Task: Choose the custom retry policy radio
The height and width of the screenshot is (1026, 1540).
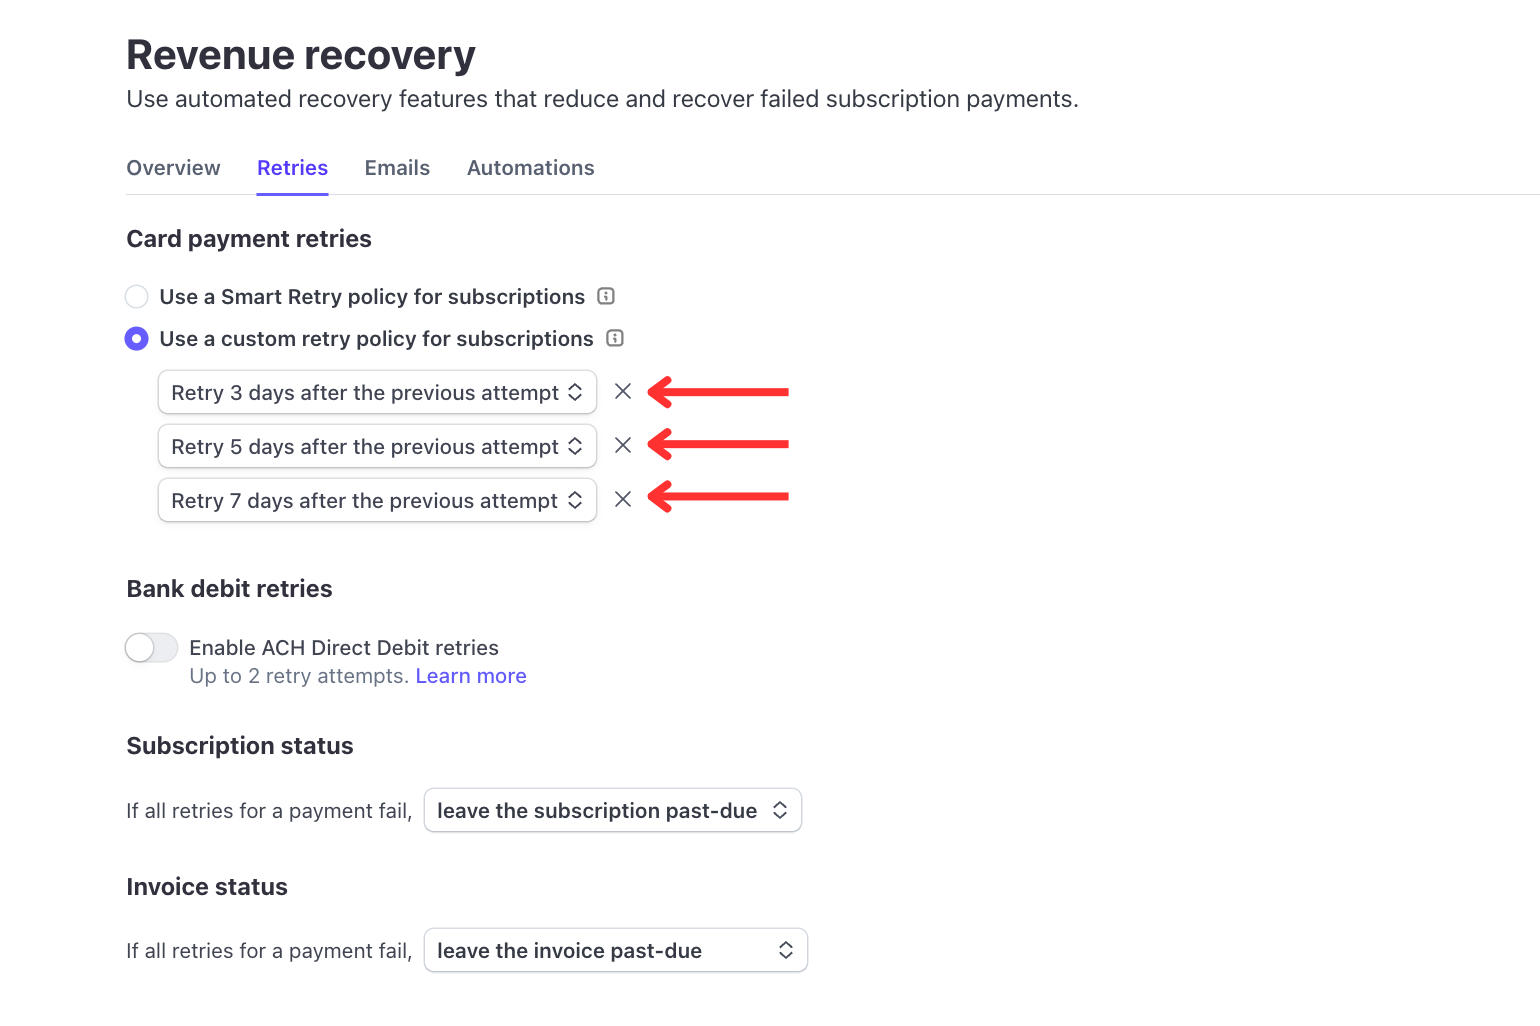Action: (137, 339)
